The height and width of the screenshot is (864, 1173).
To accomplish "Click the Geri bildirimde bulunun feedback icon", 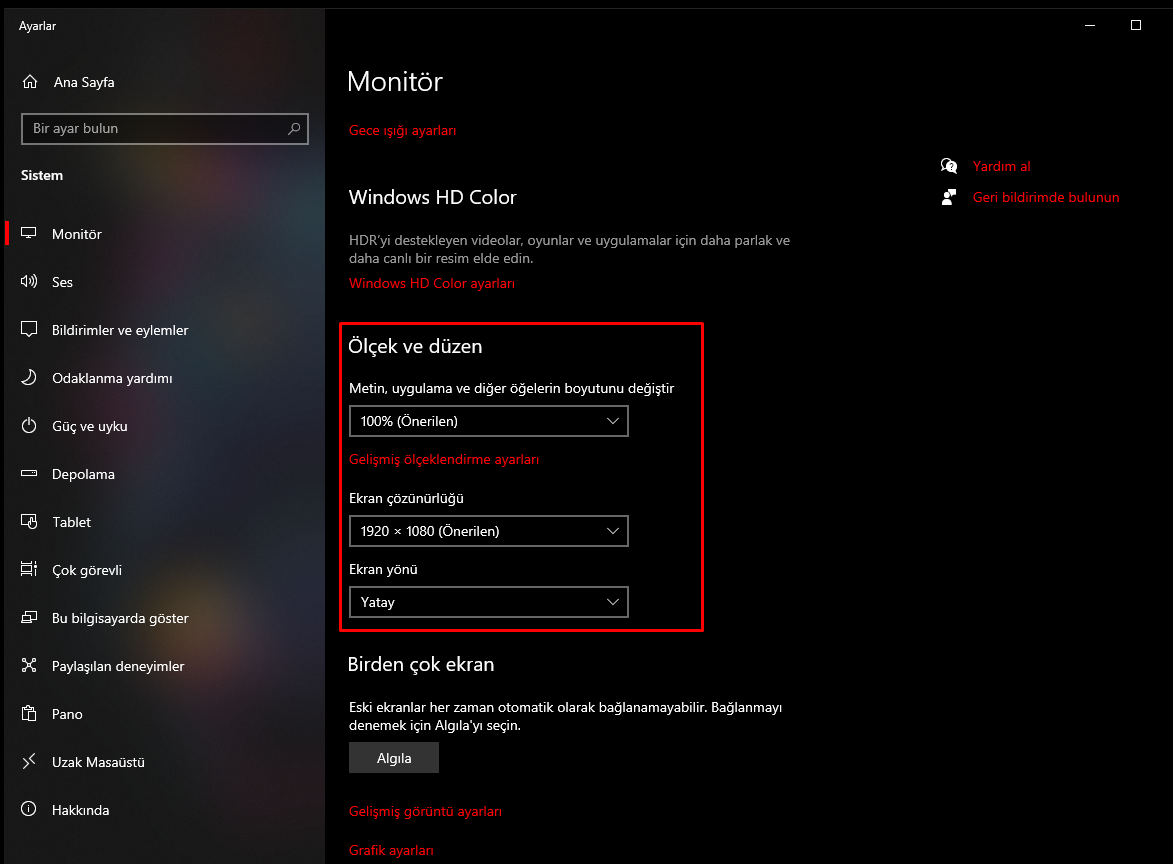I will pyautogui.click(x=949, y=197).
